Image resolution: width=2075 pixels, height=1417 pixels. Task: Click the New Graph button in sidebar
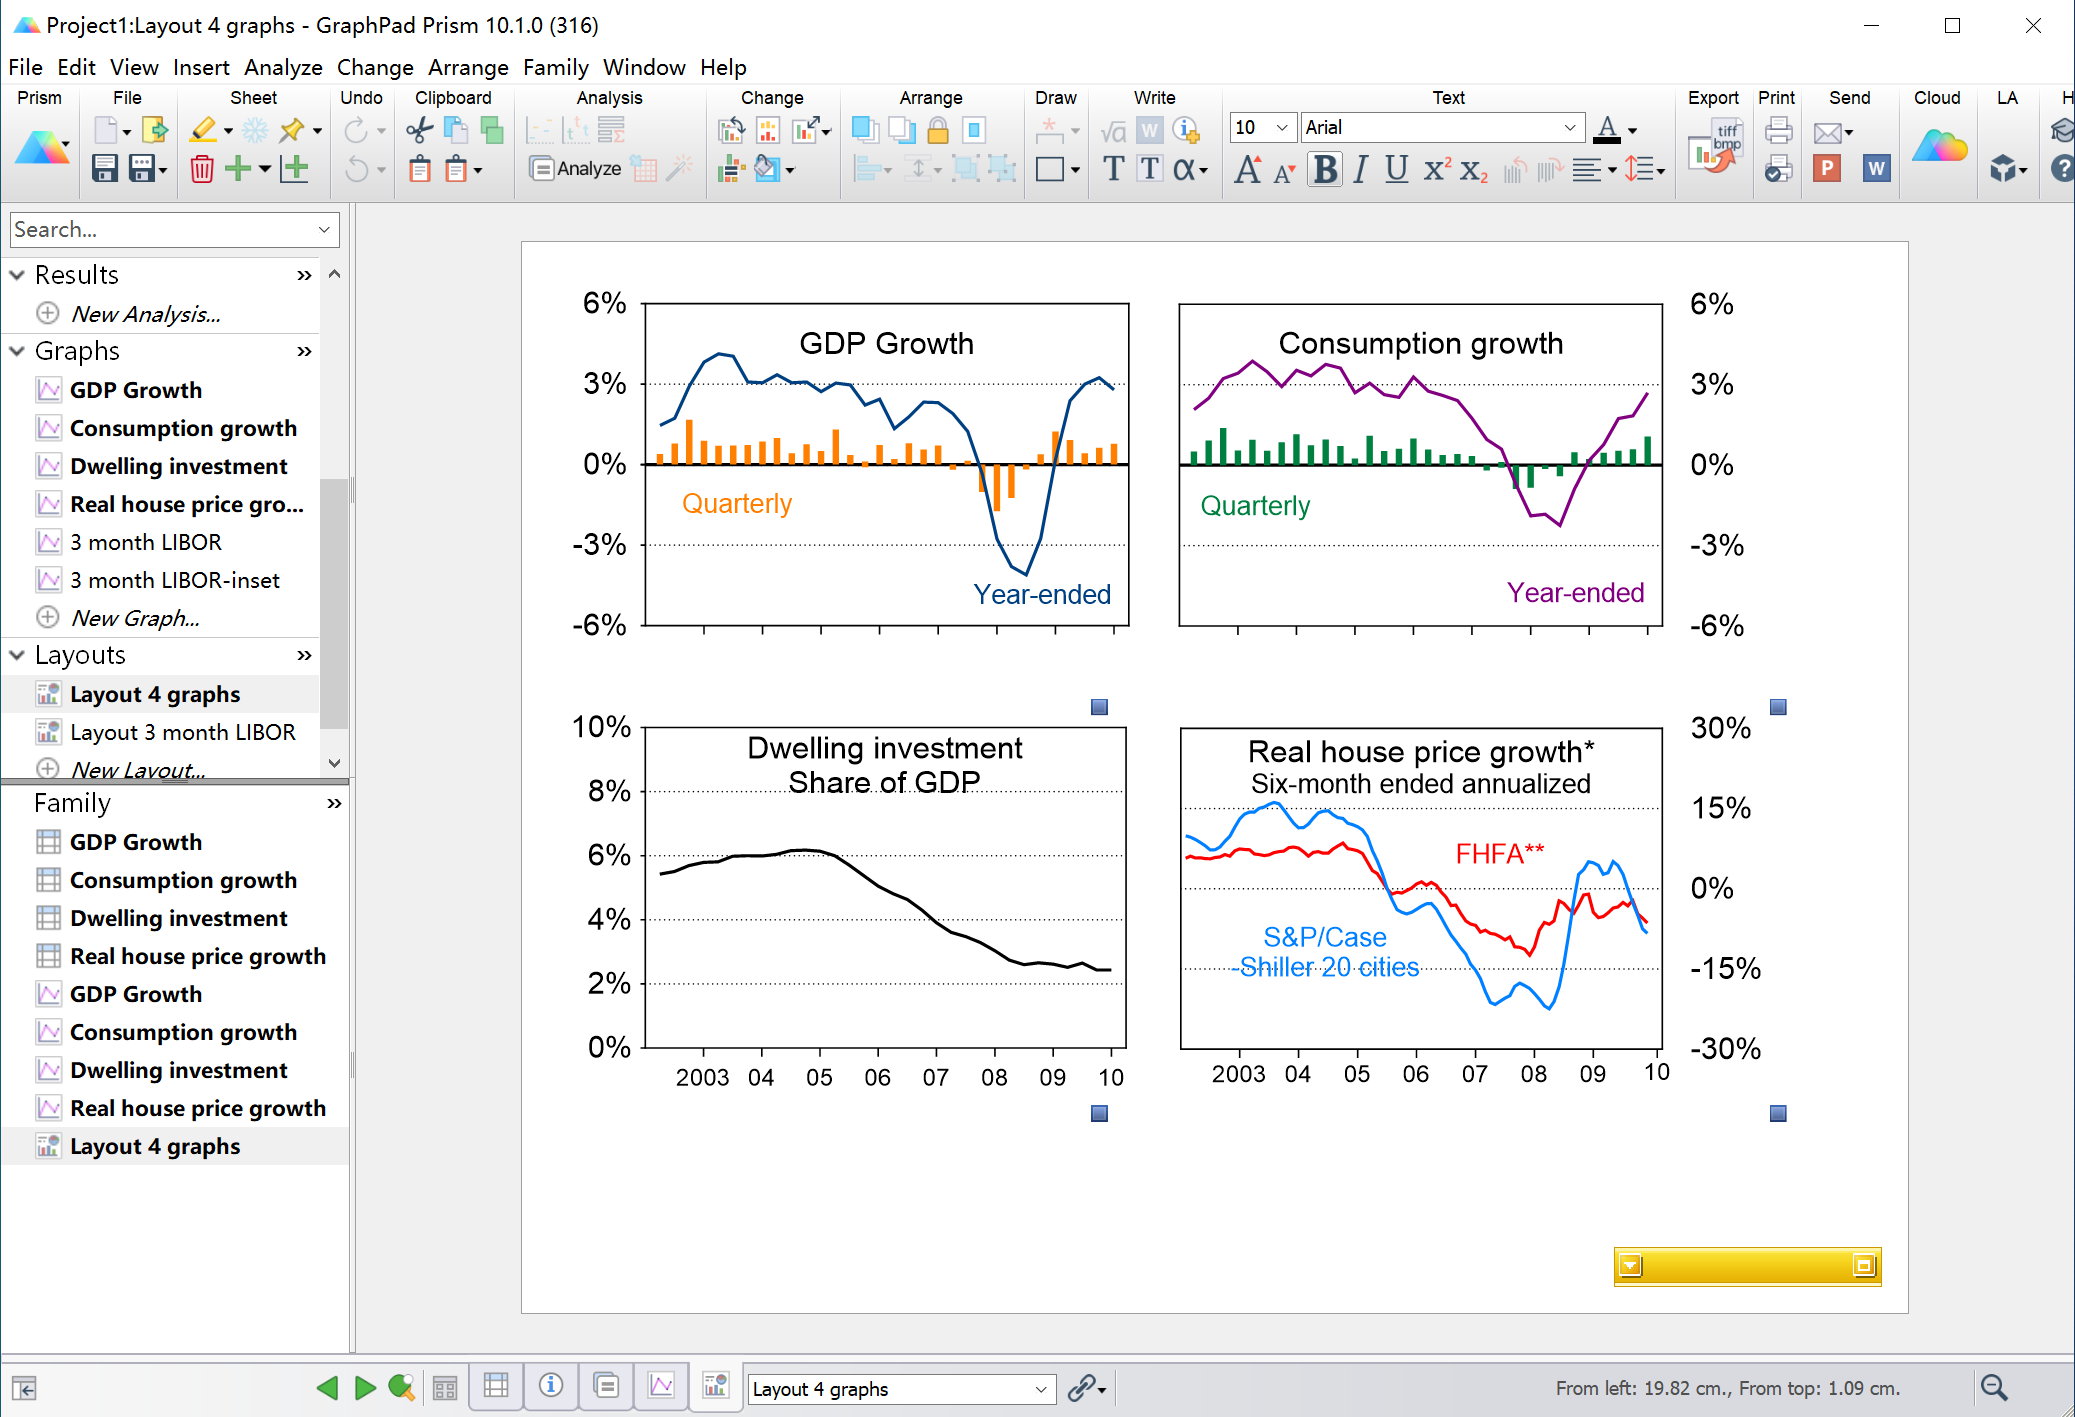click(134, 616)
